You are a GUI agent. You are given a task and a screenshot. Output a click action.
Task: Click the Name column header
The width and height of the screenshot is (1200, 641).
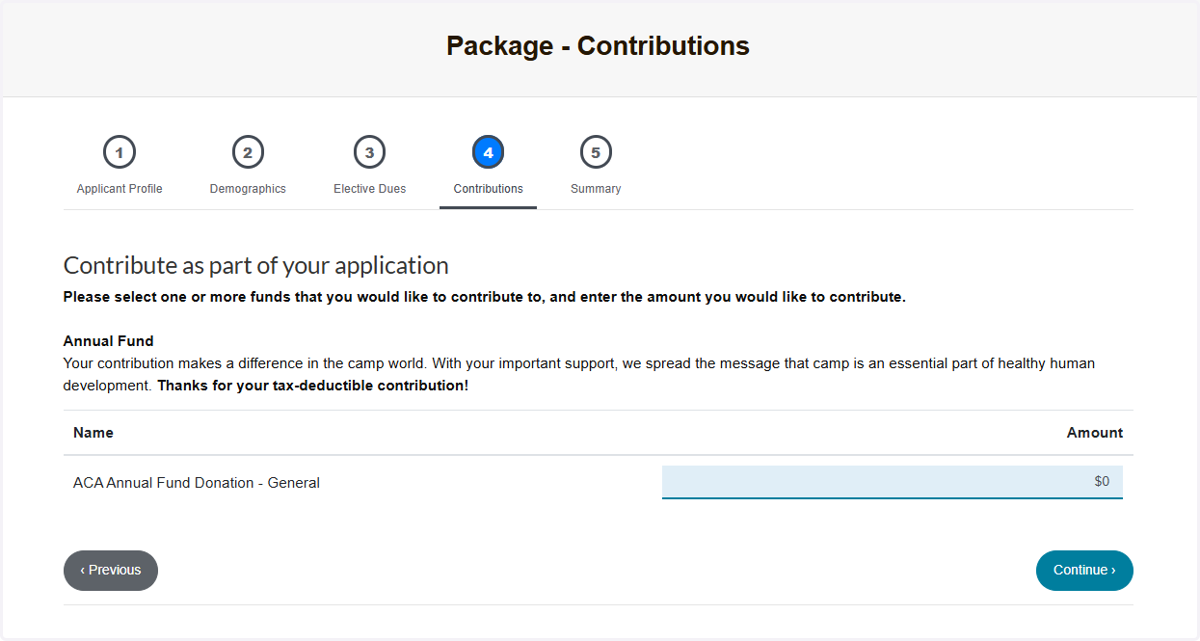[93, 433]
